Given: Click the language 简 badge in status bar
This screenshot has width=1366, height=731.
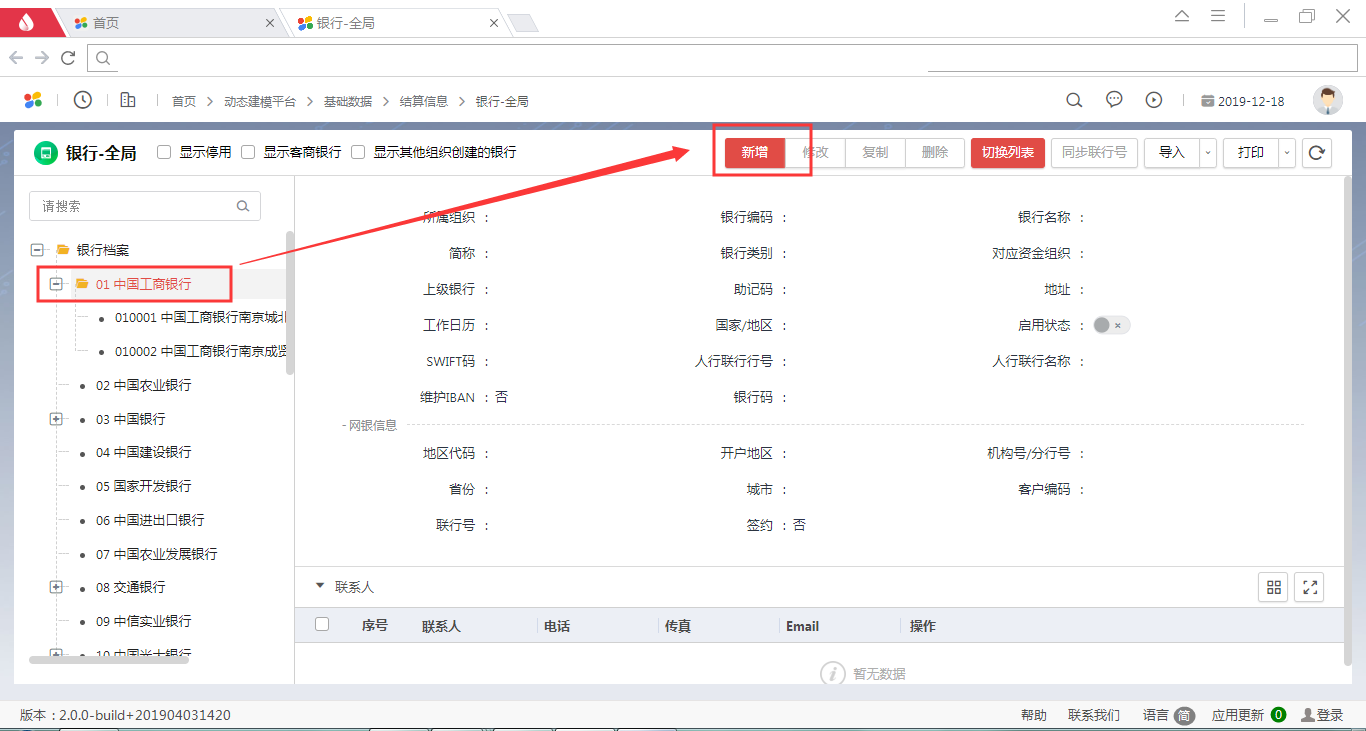Looking at the screenshot, I should point(1184,715).
